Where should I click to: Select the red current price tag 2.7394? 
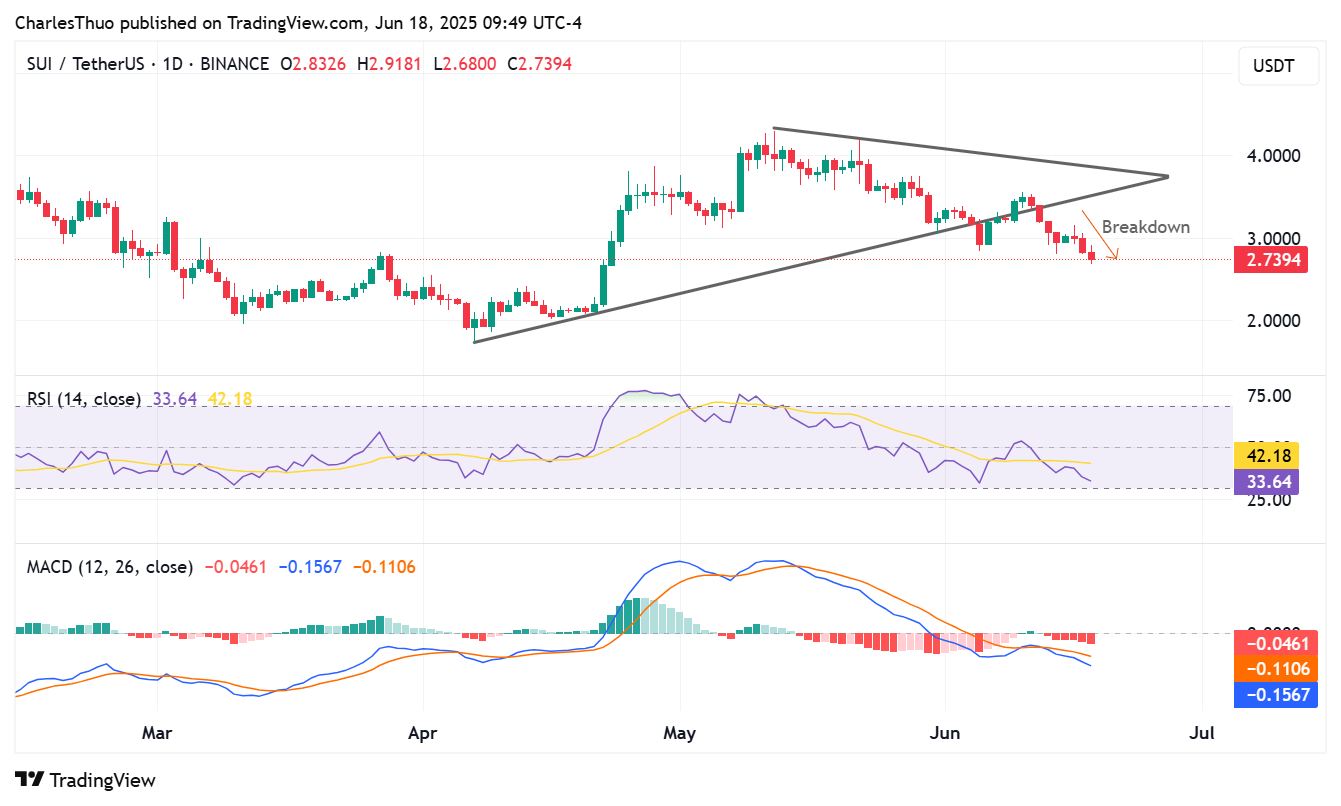tap(1274, 261)
